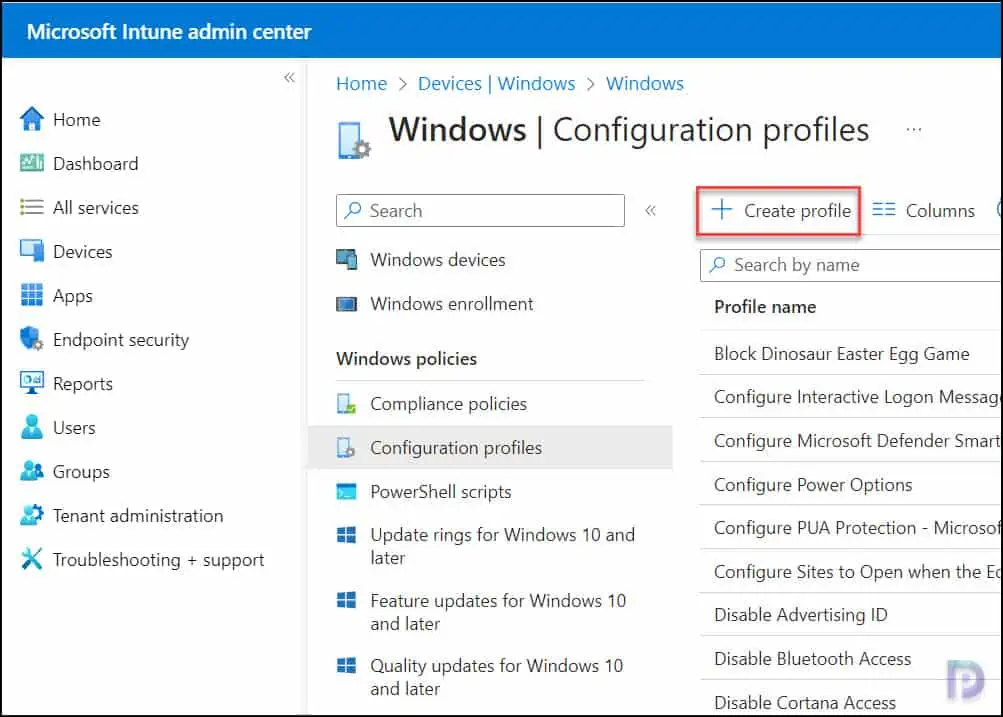The height and width of the screenshot is (717, 1003).
Task: Open Configure Microsoft Defender Smart profile
Action: (x=857, y=441)
